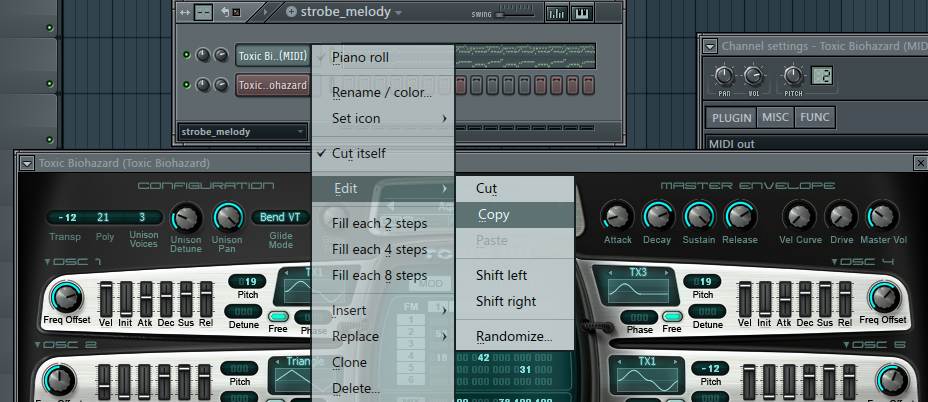Toggle the last step button of Toxic..ohazard row
Viewport: 928px width, 402px height.
(588, 85)
